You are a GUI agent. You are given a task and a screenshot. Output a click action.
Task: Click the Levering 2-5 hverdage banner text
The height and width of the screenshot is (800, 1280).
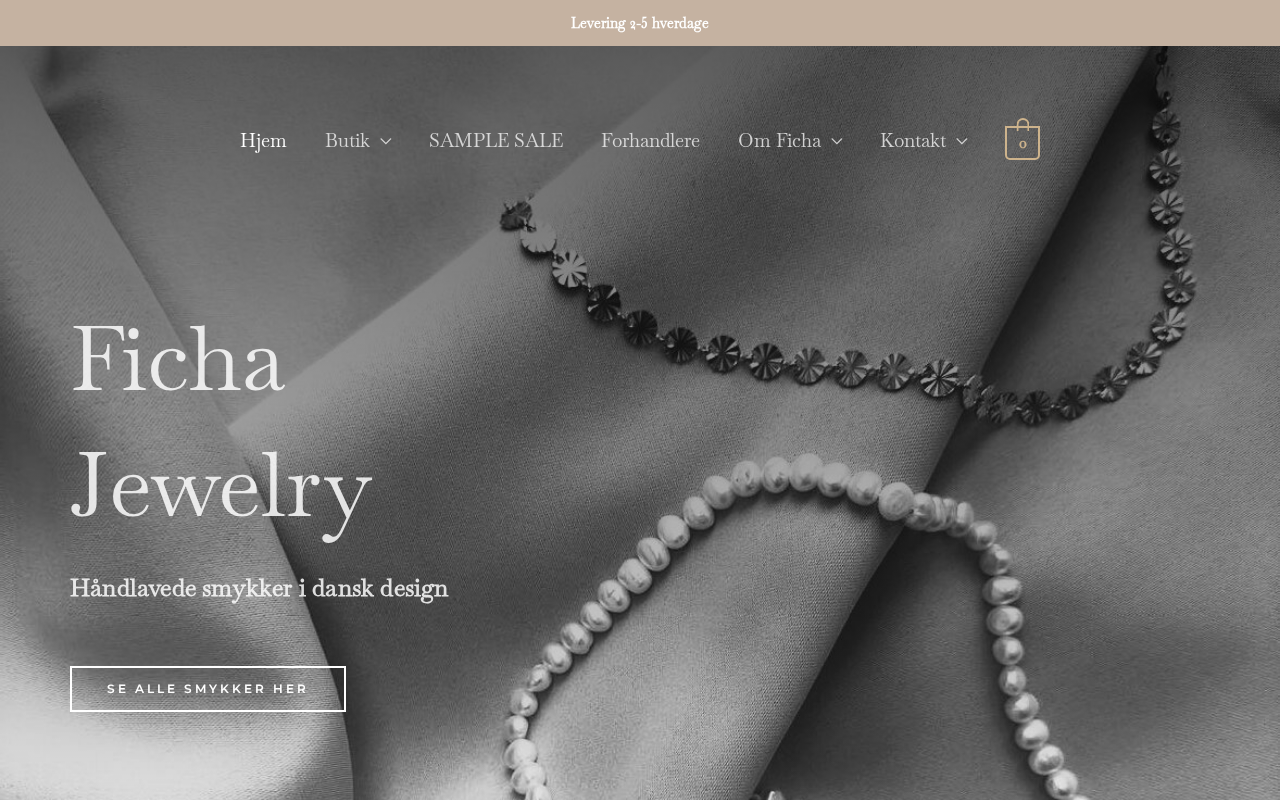click(640, 23)
